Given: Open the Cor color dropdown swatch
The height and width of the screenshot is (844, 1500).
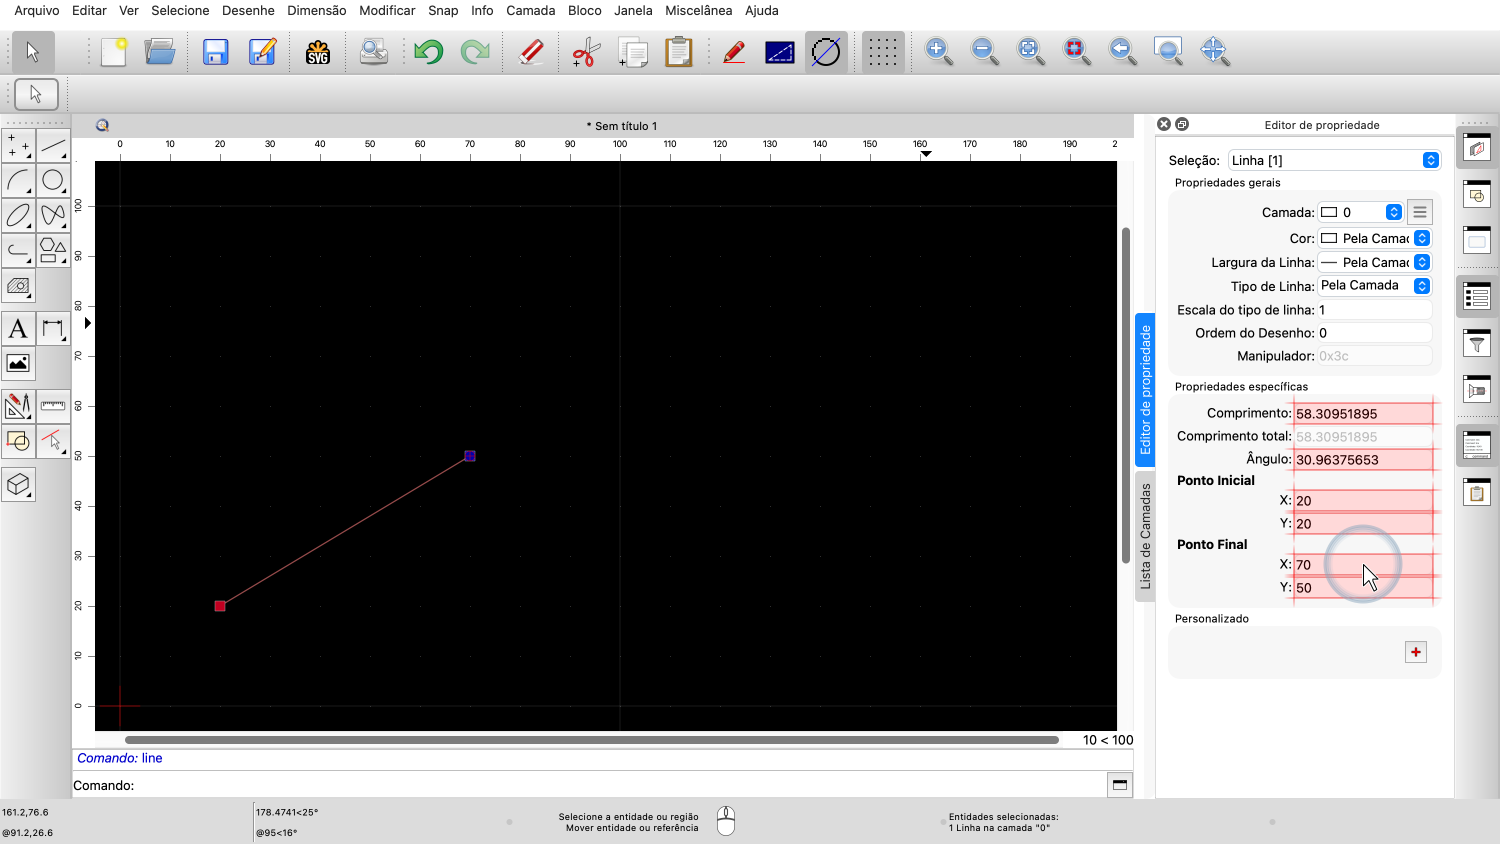Looking at the screenshot, I should (x=1374, y=238).
